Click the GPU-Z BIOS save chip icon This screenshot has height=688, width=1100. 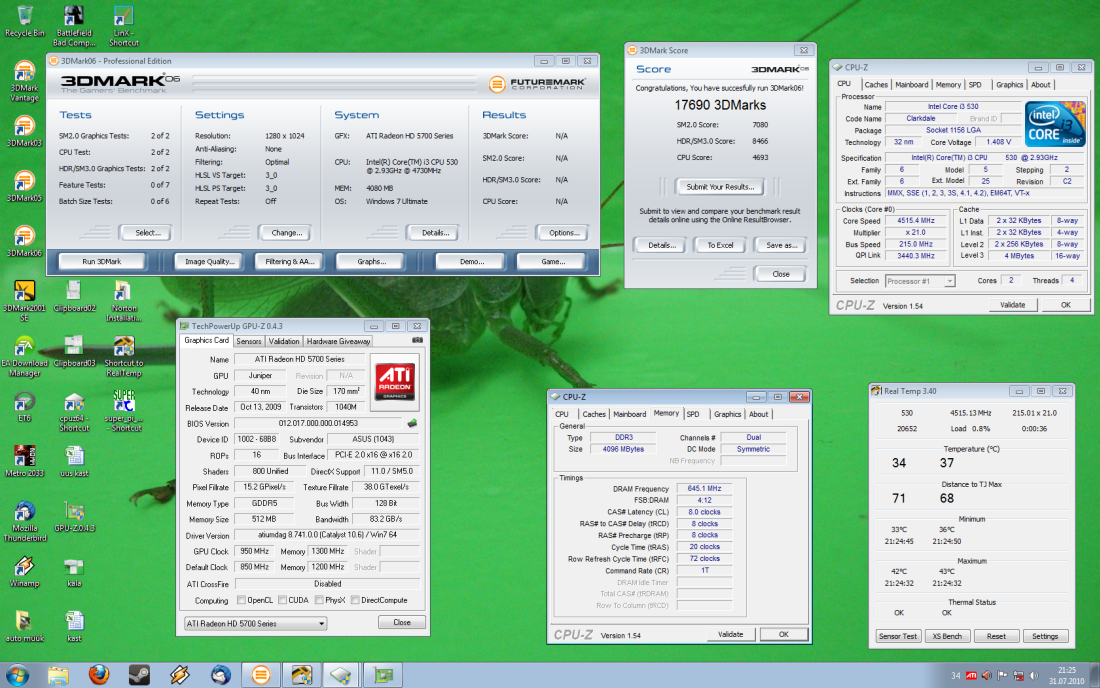[412, 423]
